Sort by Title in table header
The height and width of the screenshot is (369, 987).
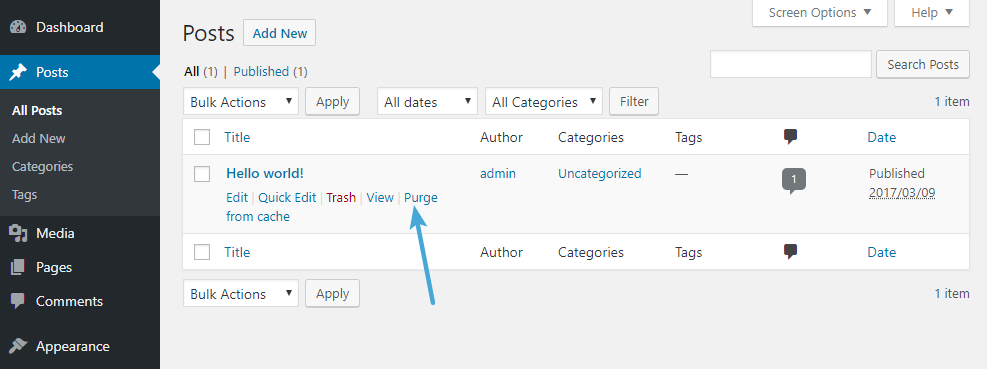tap(237, 137)
